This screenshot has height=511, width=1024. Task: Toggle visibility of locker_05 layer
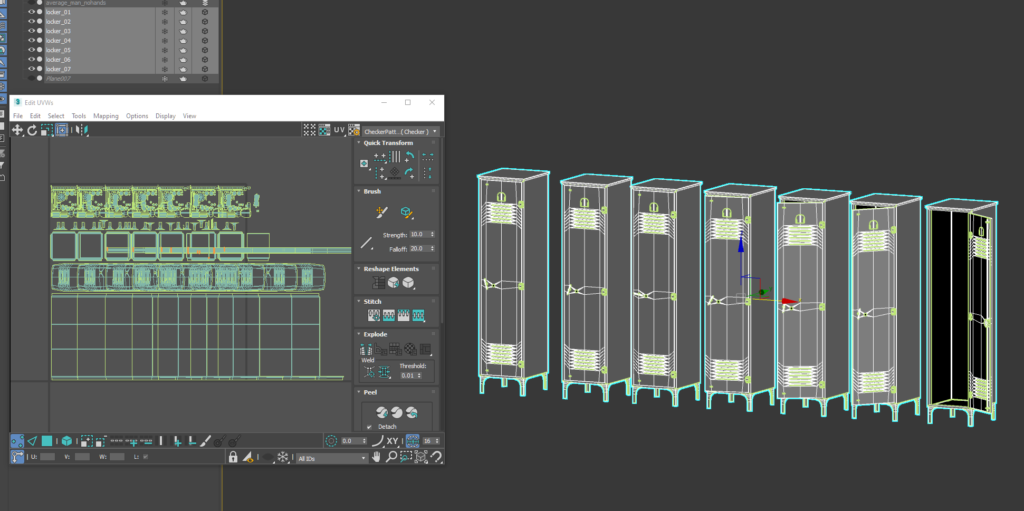click(x=31, y=50)
